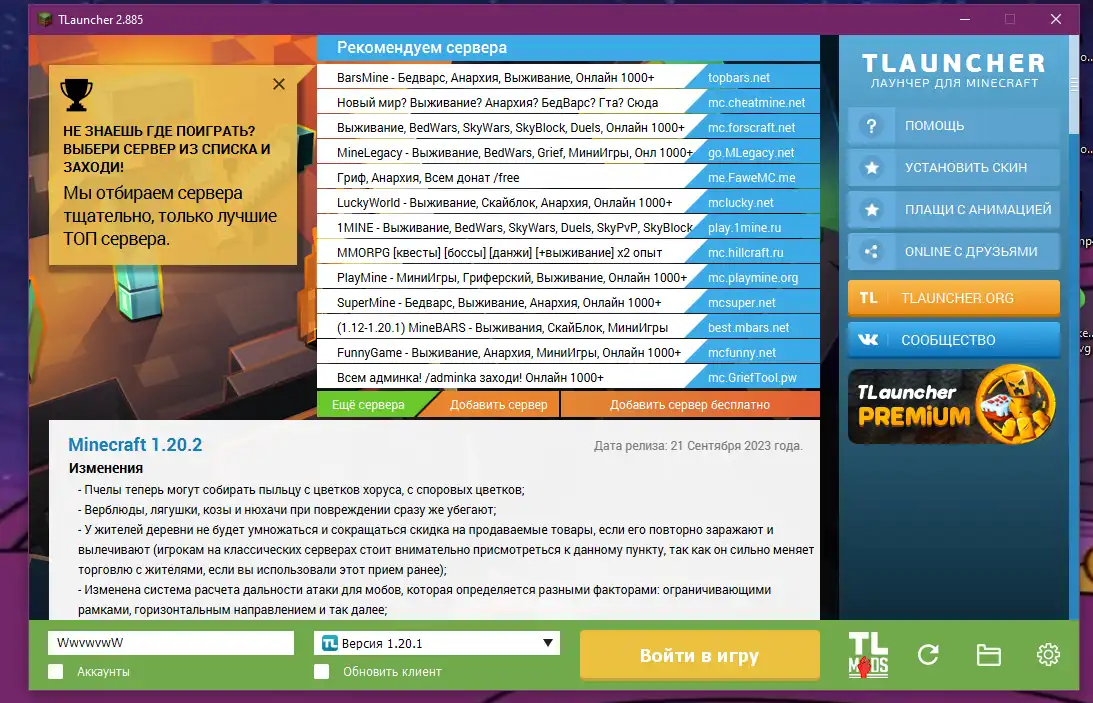Select BarsMine server row description
The height and width of the screenshot is (703, 1093).
tap(496, 77)
